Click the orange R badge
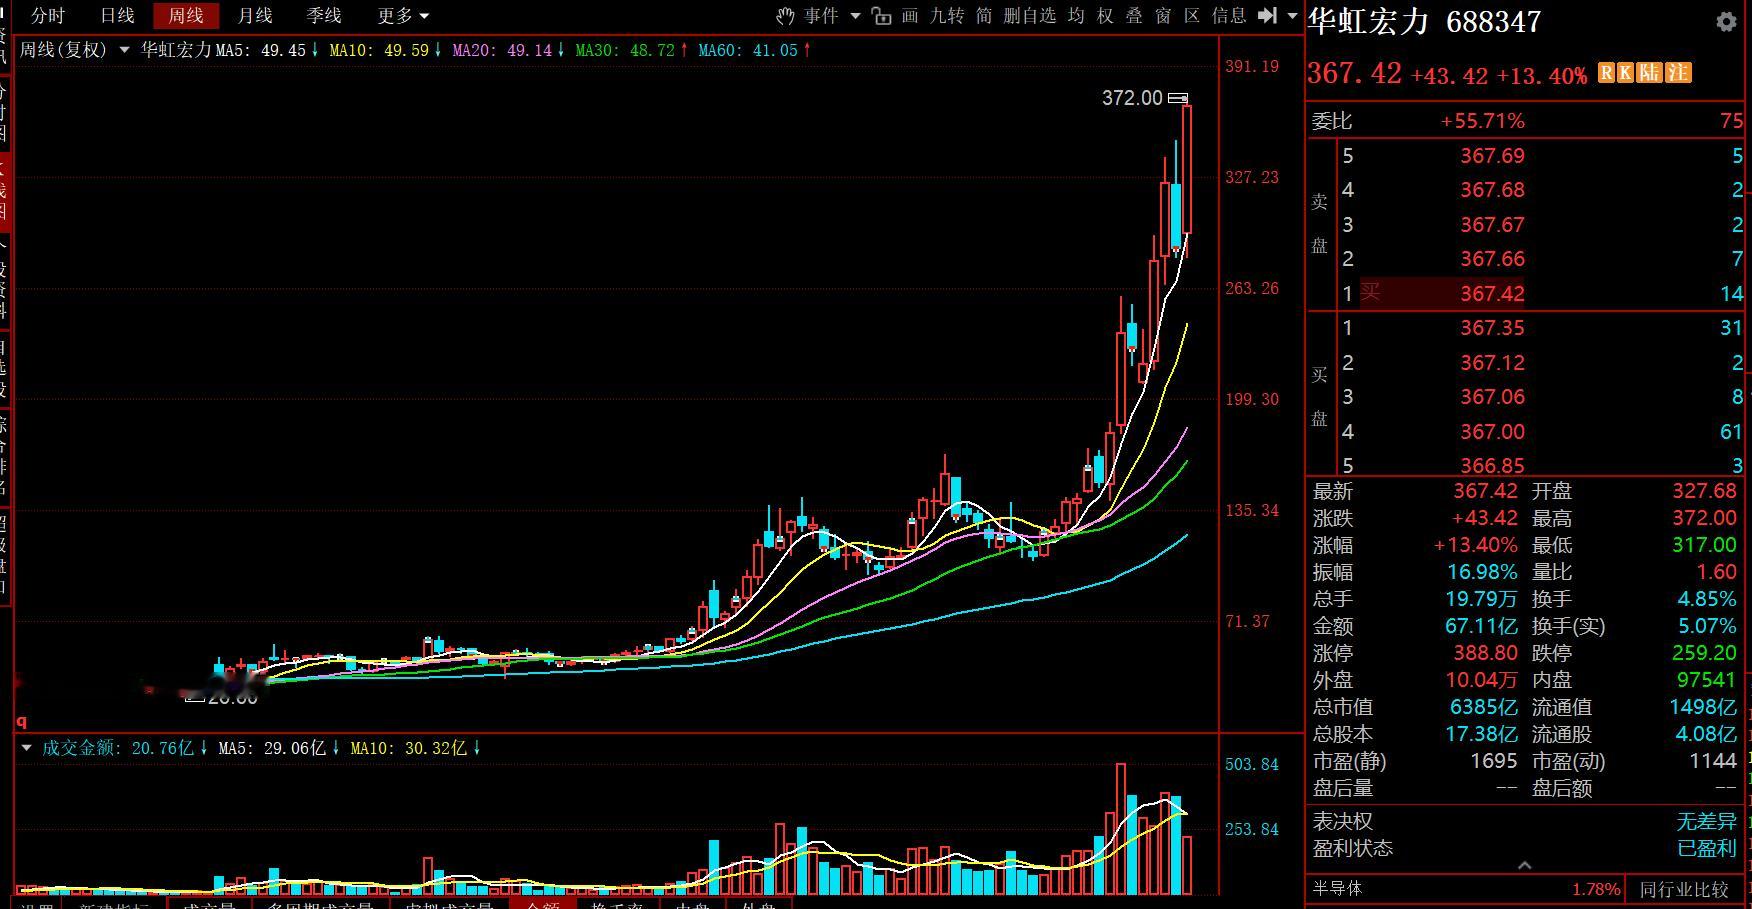Image resolution: width=1752 pixels, height=909 pixels. pos(1607,73)
